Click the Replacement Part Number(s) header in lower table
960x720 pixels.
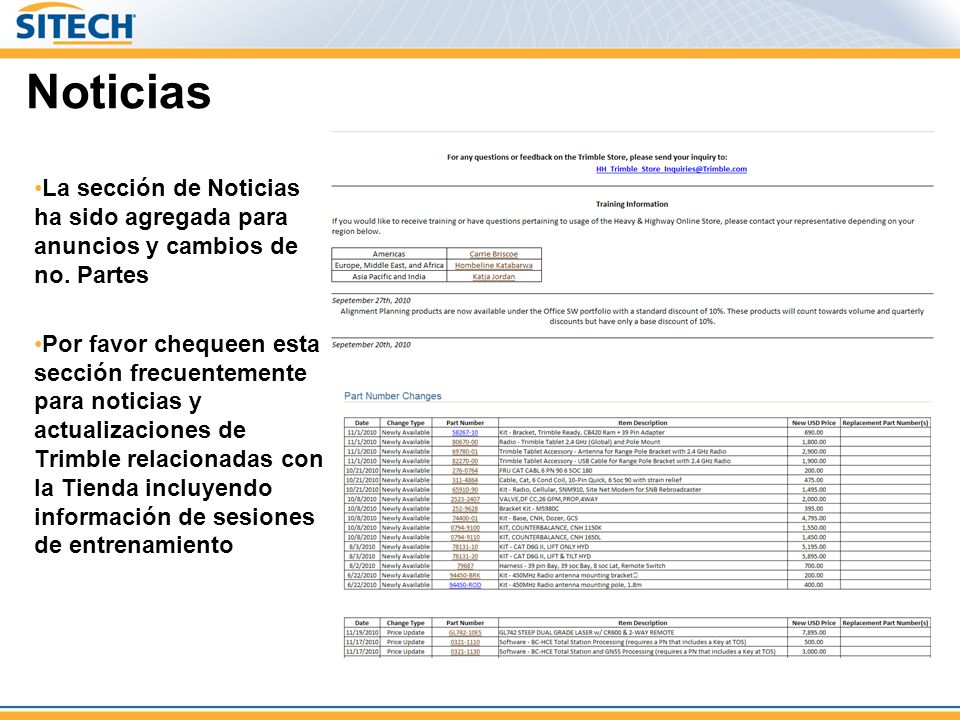point(885,623)
